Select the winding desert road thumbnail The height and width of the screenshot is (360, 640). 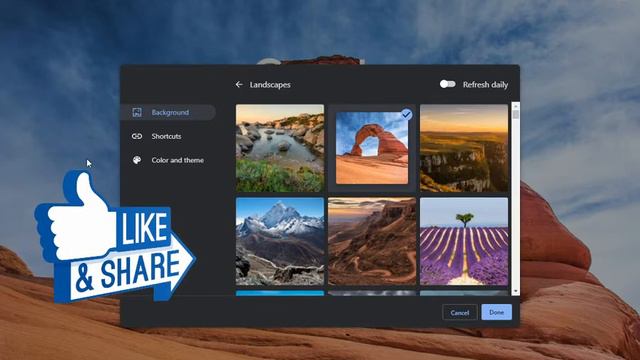point(372,241)
